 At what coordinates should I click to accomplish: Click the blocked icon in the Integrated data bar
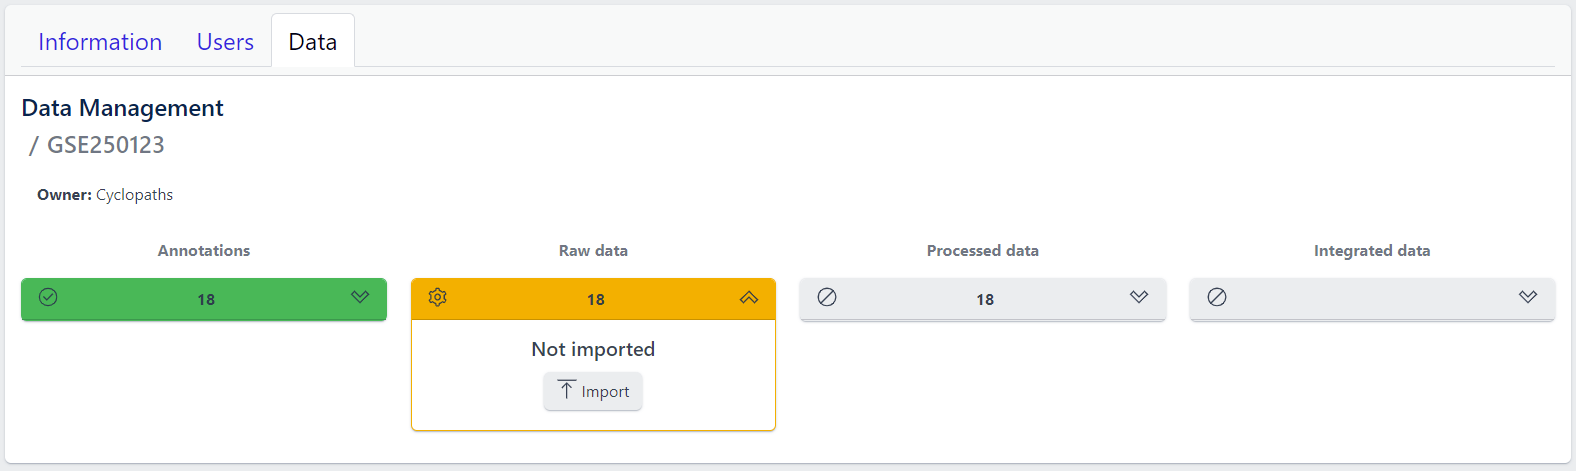(x=1217, y=297)
